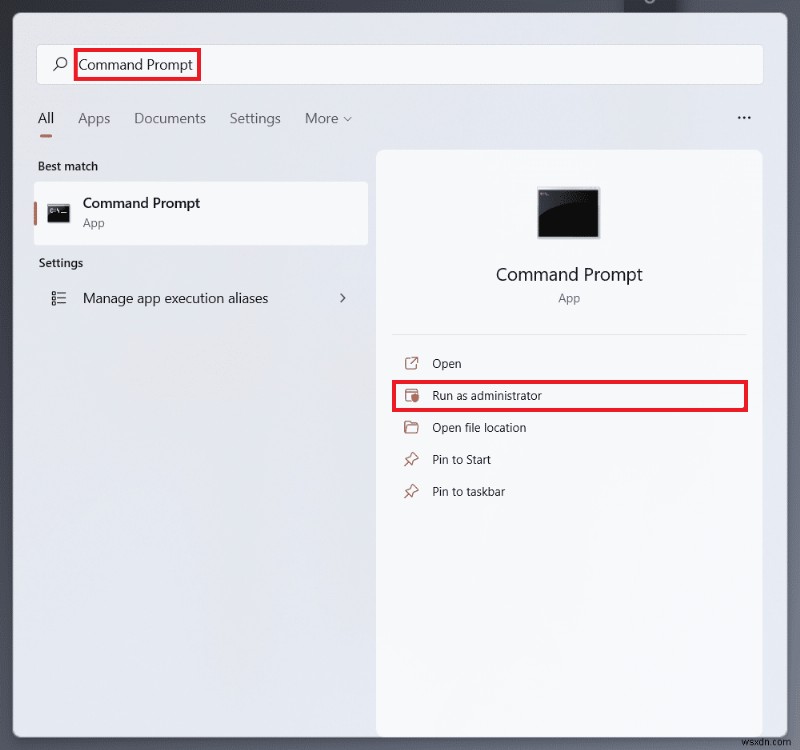Click Open to launch Command Prompt
800x750 pixels.
pyautogui.click(x=447, y=363)
